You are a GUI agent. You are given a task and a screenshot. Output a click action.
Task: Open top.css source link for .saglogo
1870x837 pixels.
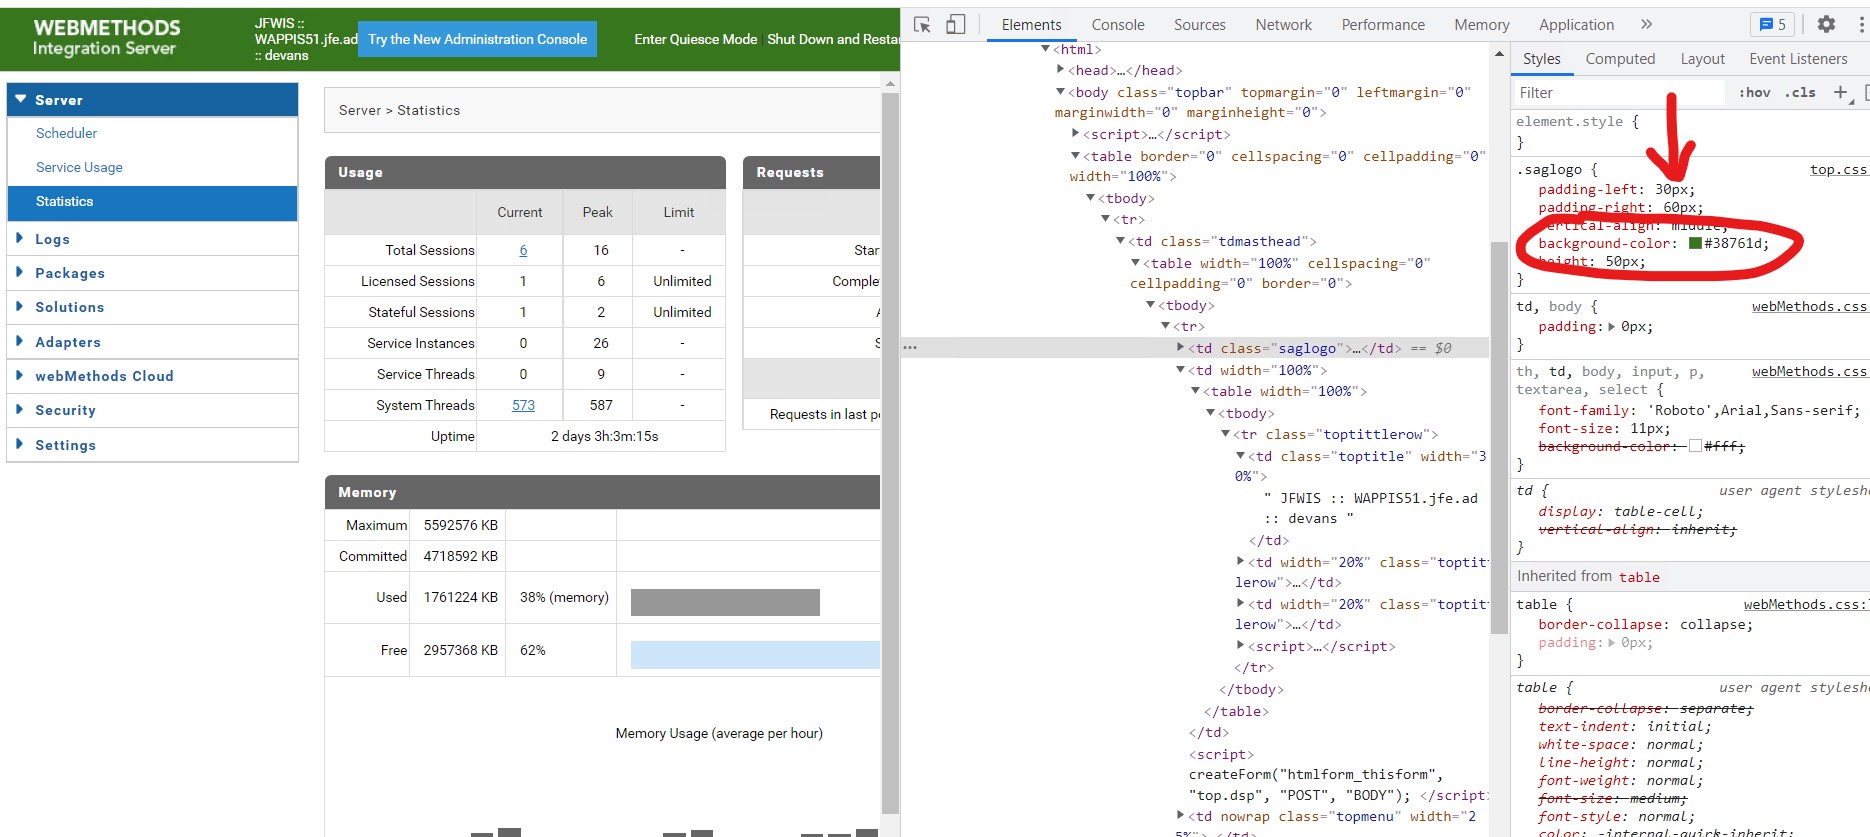(x=1837, y=169)
